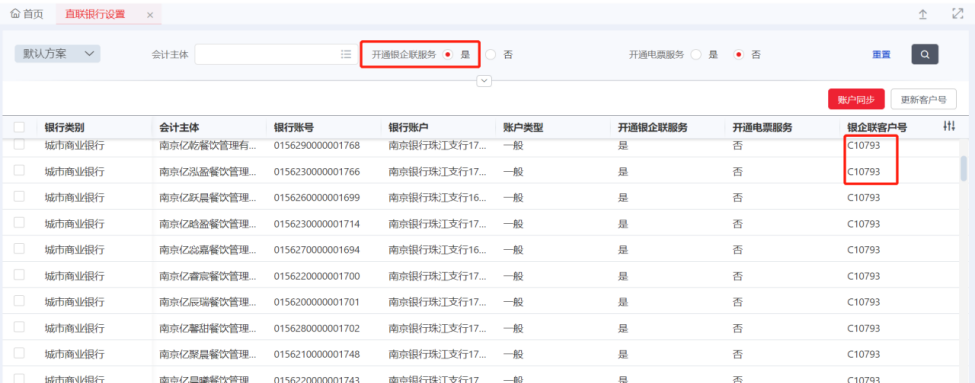This screenshot has height=383, width=975.
Task: Select 是 for 开通电票服务
Action: (696, 55)
